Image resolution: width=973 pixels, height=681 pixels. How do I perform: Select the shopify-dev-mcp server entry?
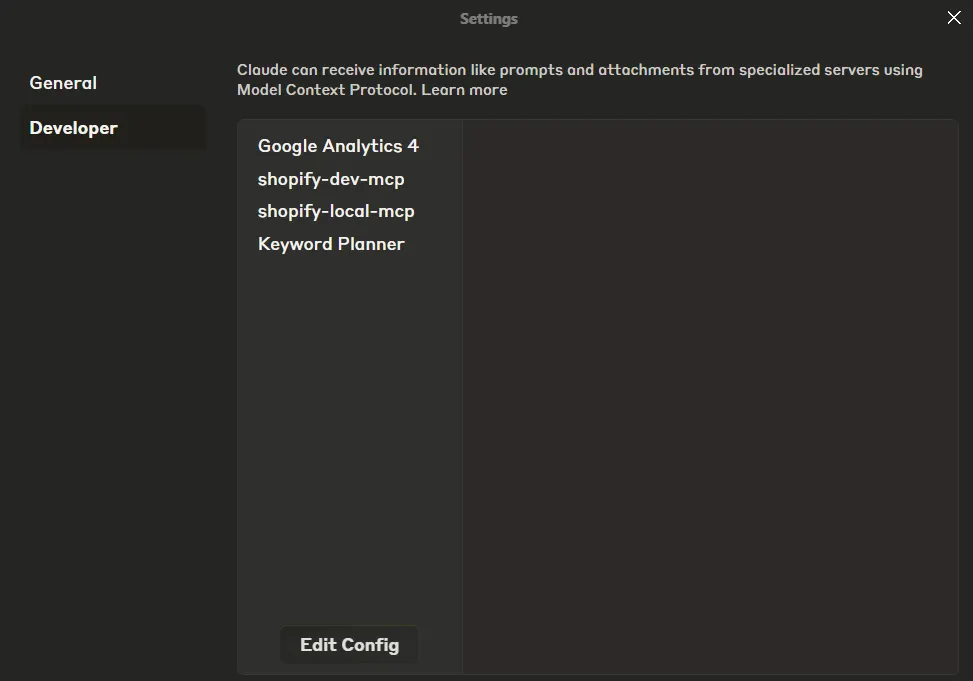tap(331, 179)
